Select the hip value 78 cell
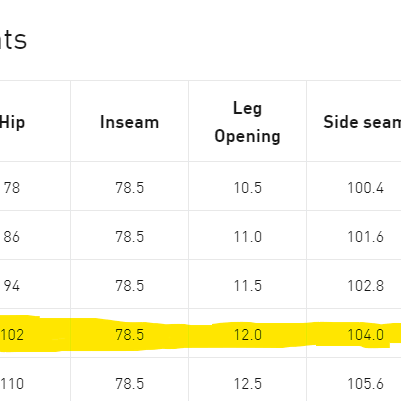Image resolution: width=401 pixels, height=401 pixels. pyautogui.click(x=12, y=188)
